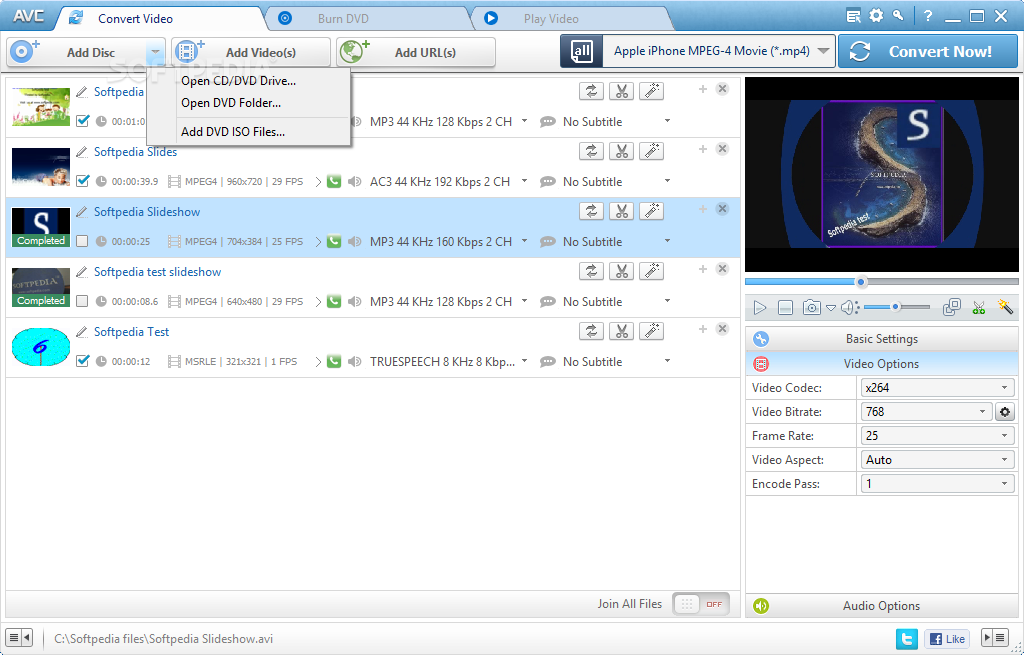This screenshot has width=1024, height=655.
Task: Select the Convert Video tab
Action: pyautogui.click(x=135, y=18)
